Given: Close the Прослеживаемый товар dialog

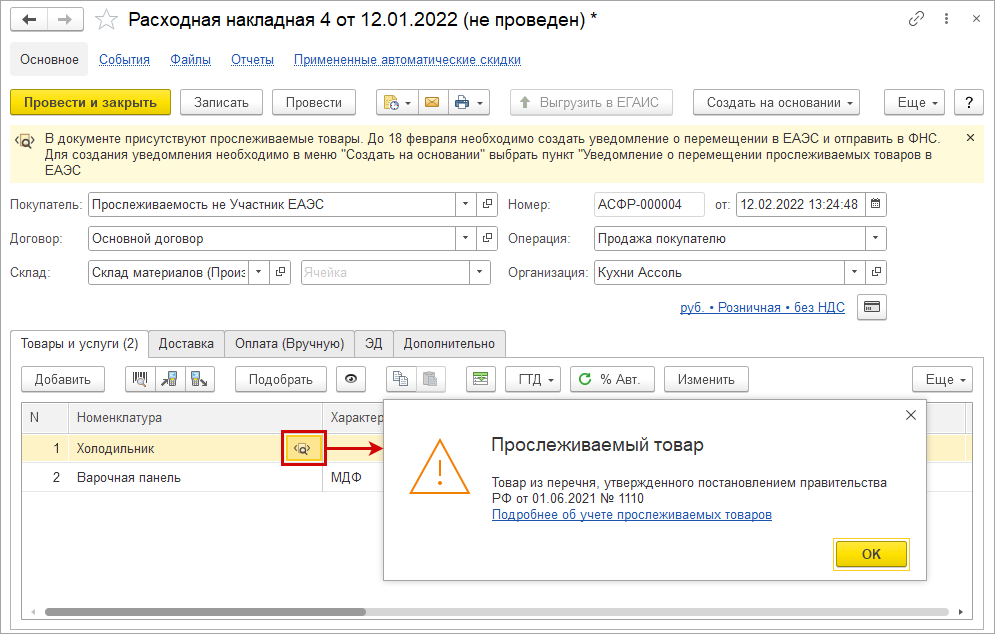Looking at the screenshot, I should click(x=911, y=415).
